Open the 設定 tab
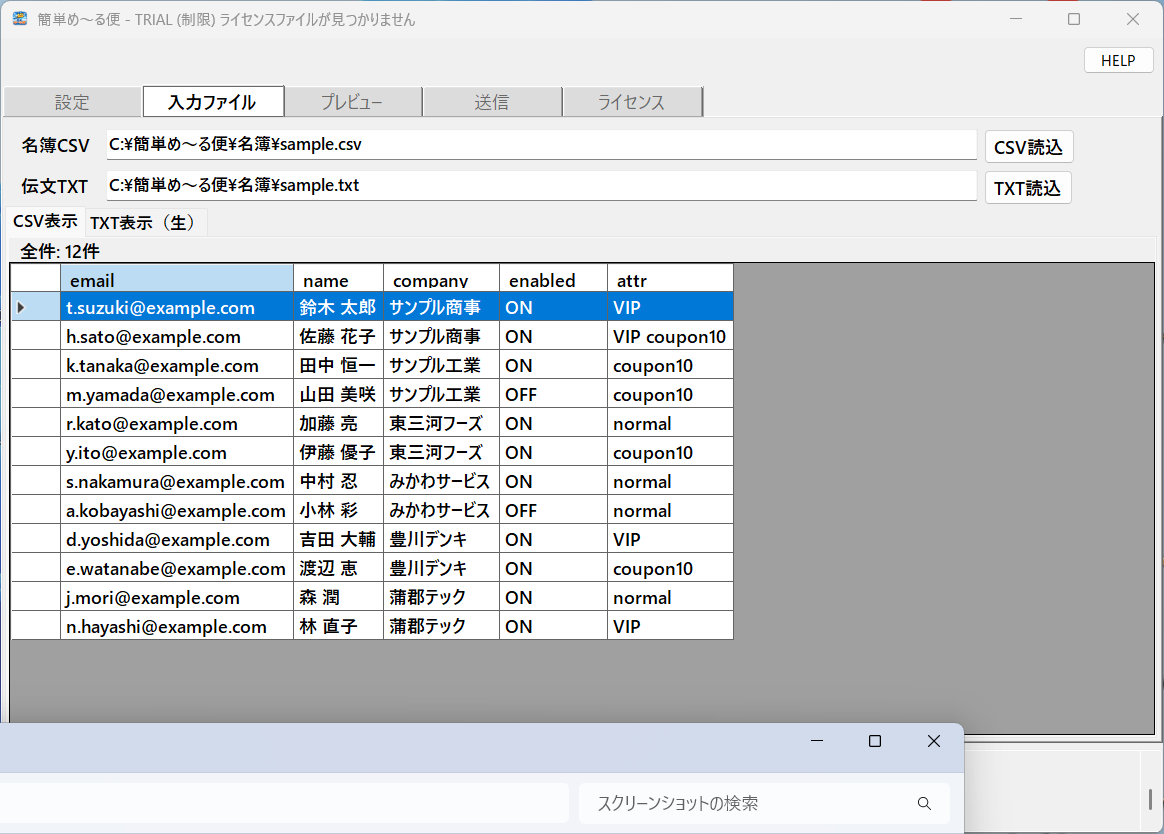The width and height of the screenshot is (1164, 834). pos(72,102)
